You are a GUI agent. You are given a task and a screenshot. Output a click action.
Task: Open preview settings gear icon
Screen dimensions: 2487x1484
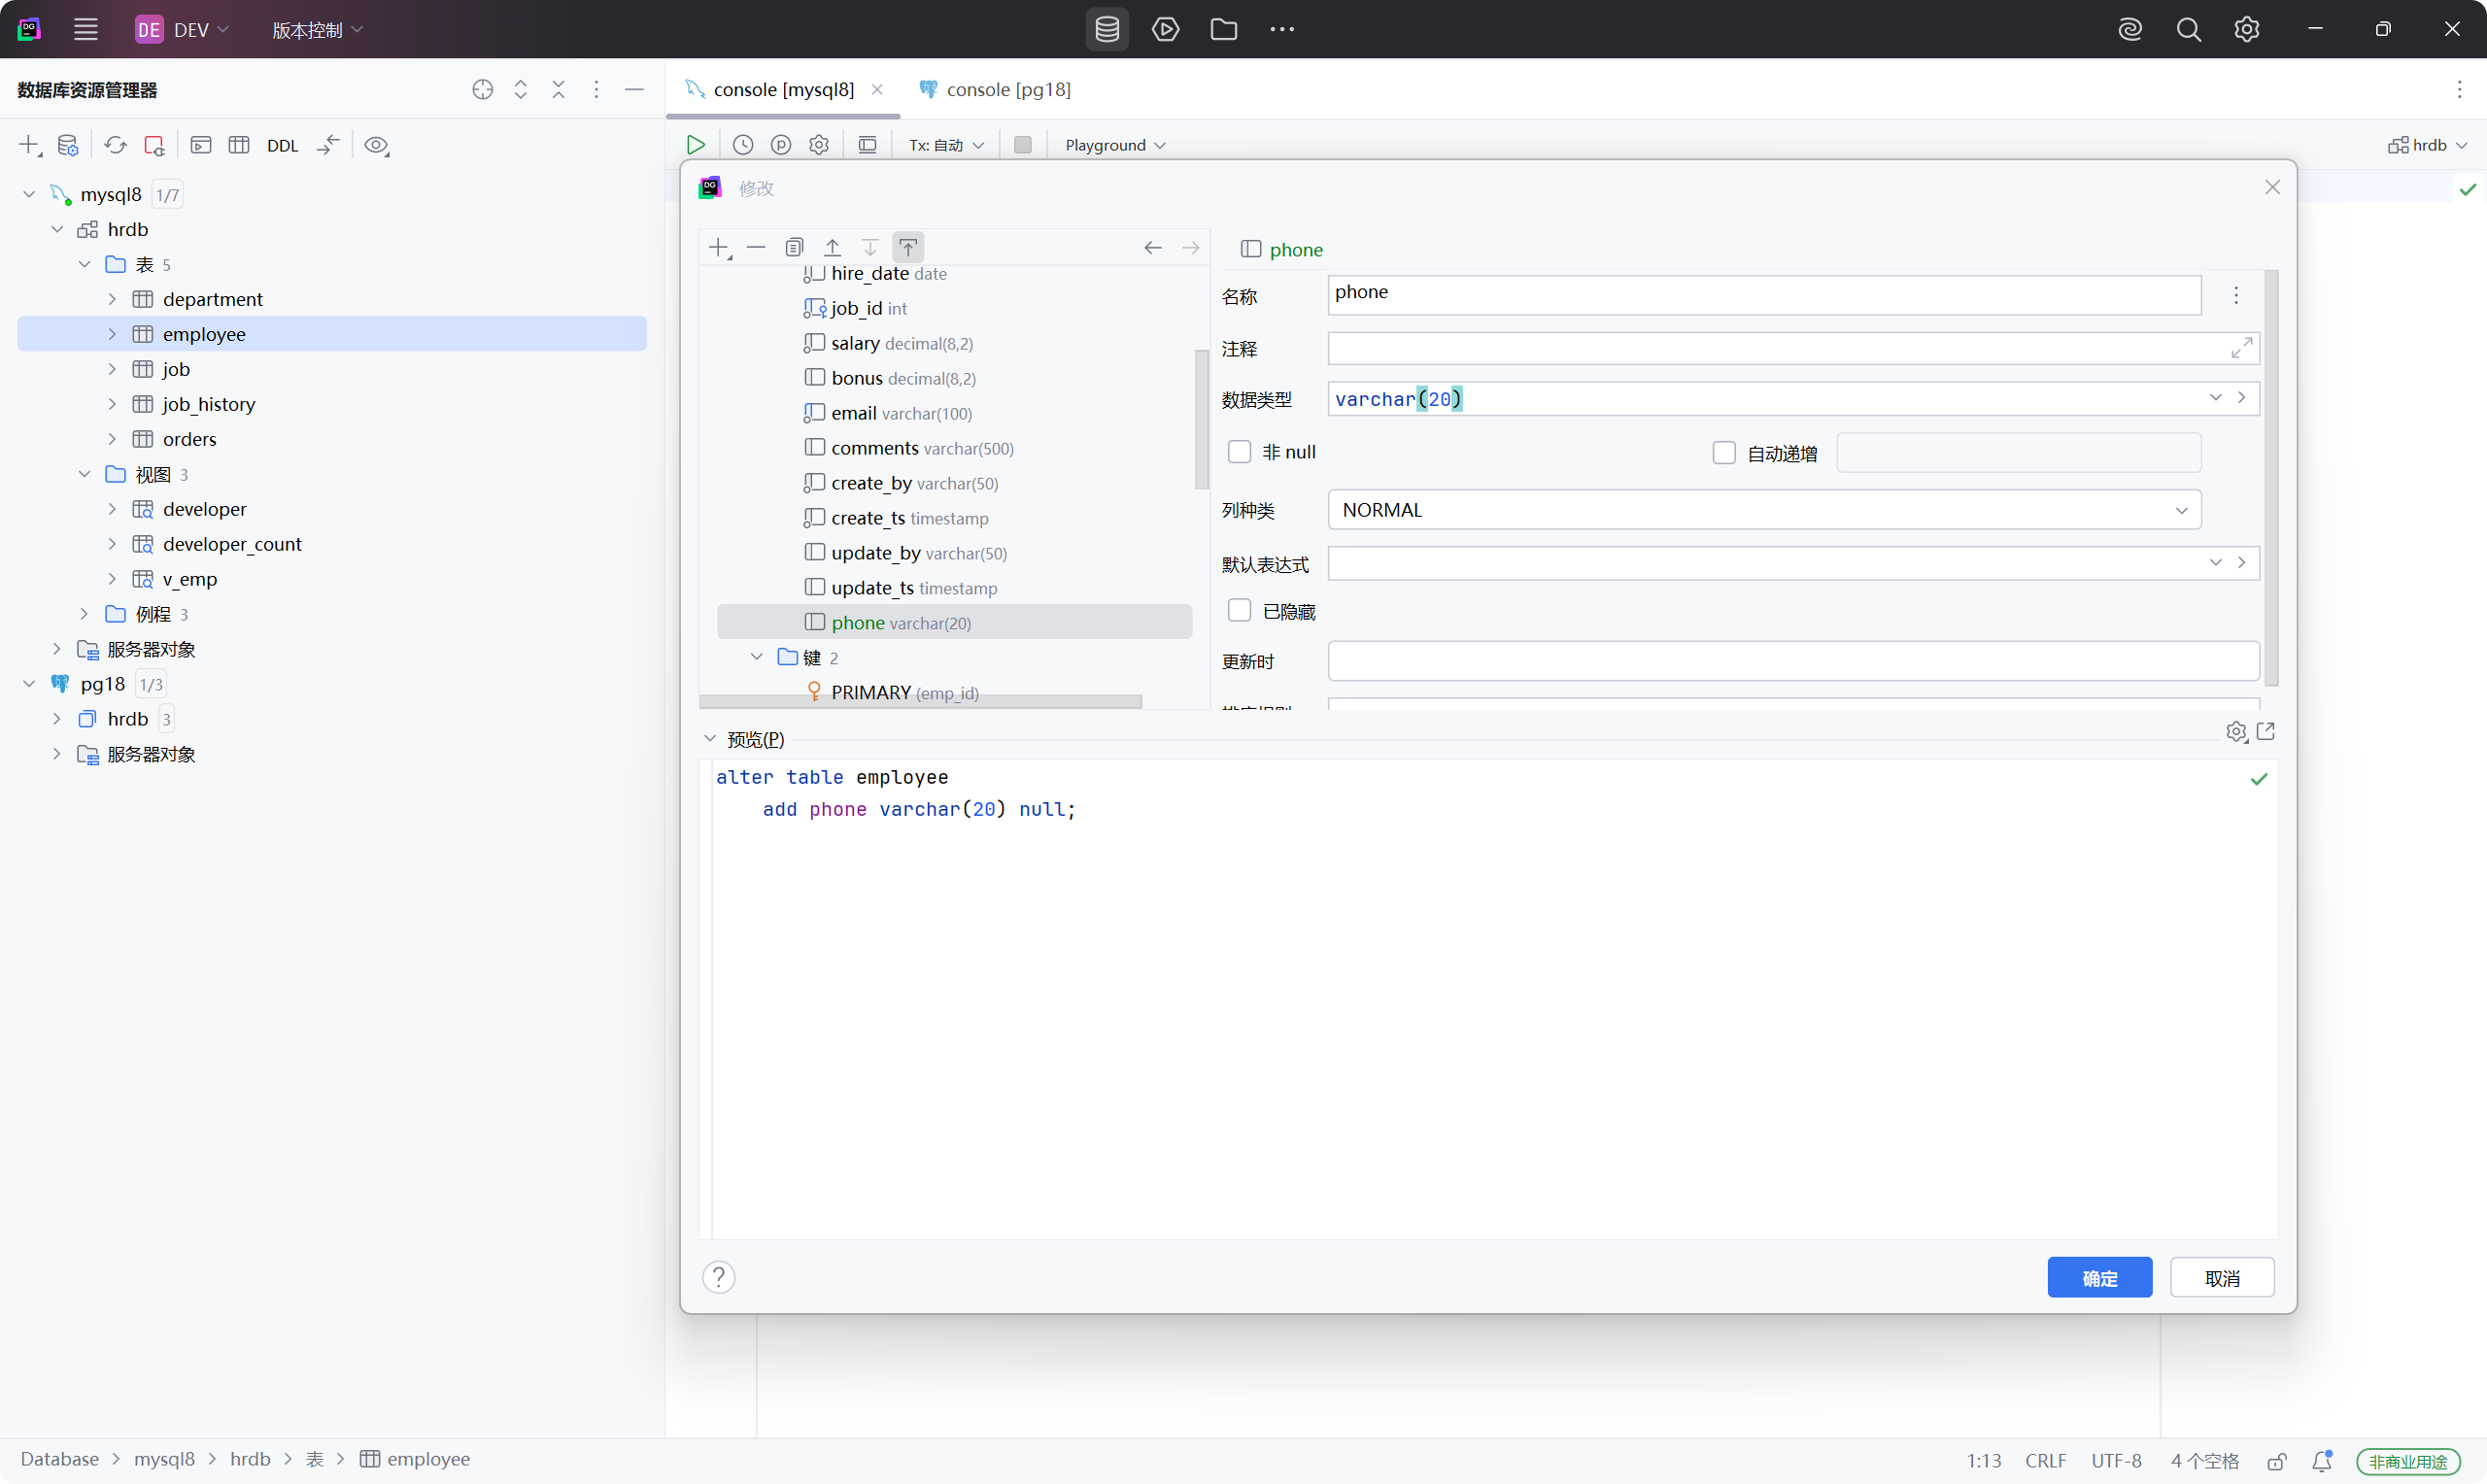click(2236, 732)
